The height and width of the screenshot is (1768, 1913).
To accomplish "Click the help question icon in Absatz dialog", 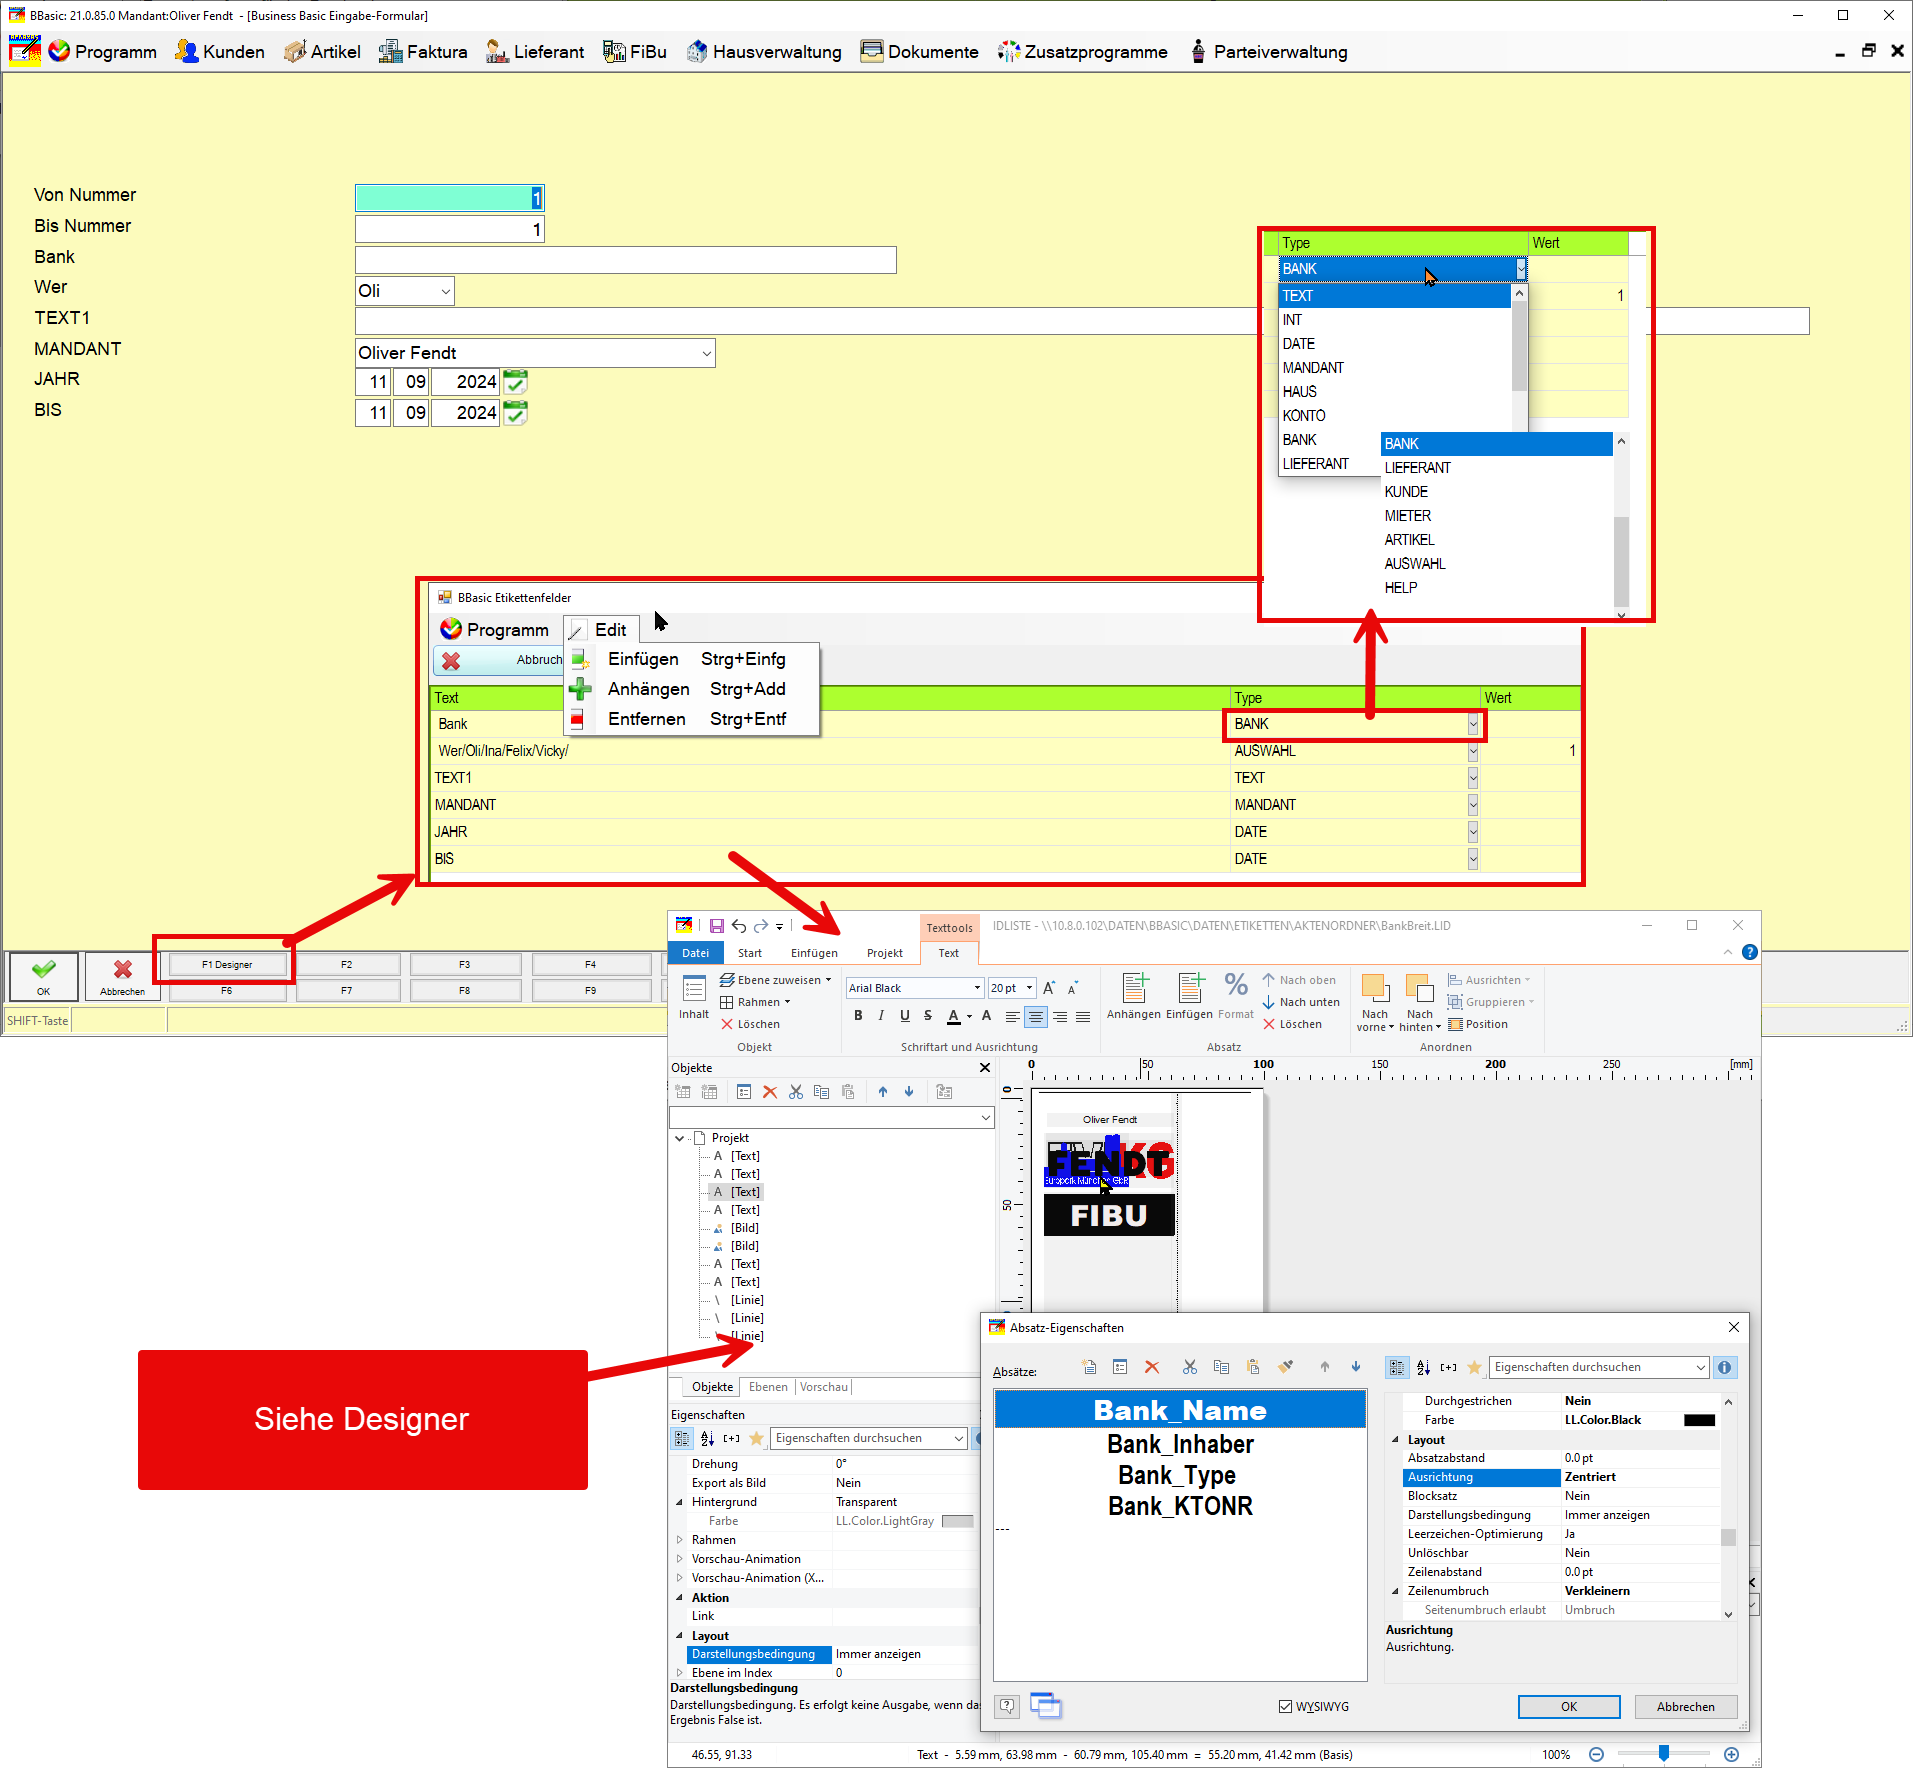I will 1008,1706.
